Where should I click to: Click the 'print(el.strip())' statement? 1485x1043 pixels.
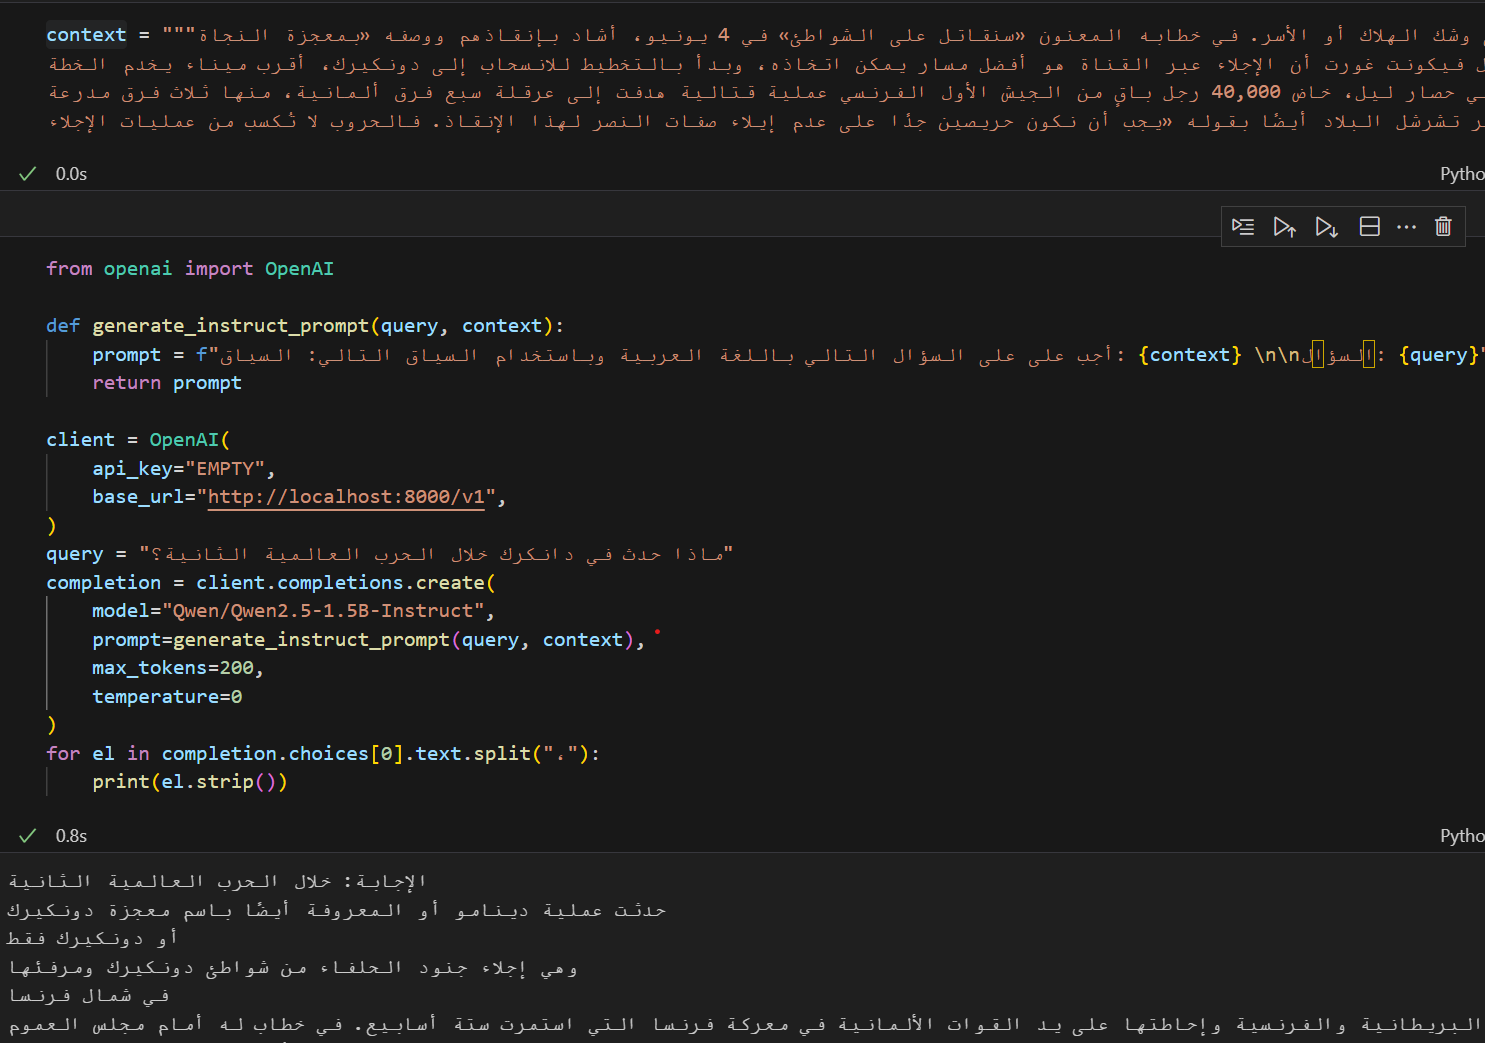190,782
